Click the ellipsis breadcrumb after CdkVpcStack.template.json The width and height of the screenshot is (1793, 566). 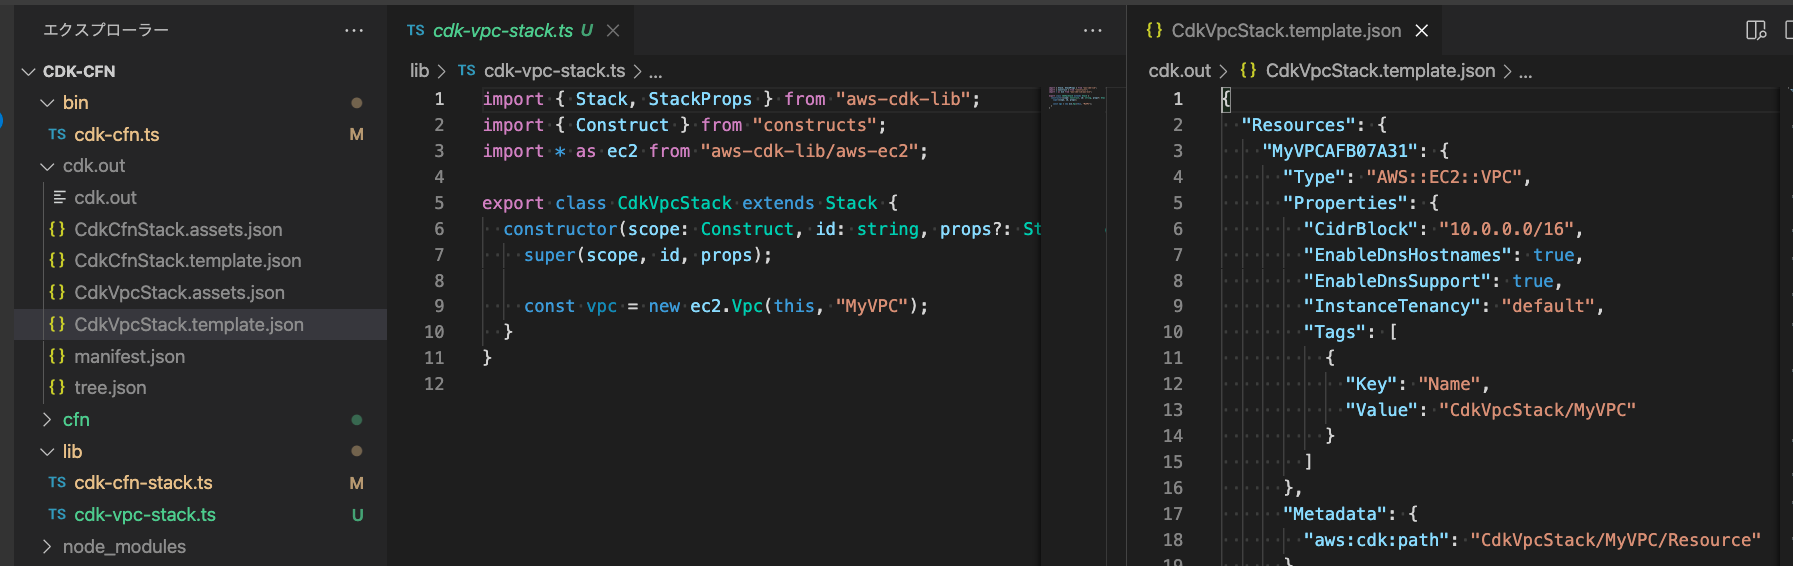[1525, 72]
